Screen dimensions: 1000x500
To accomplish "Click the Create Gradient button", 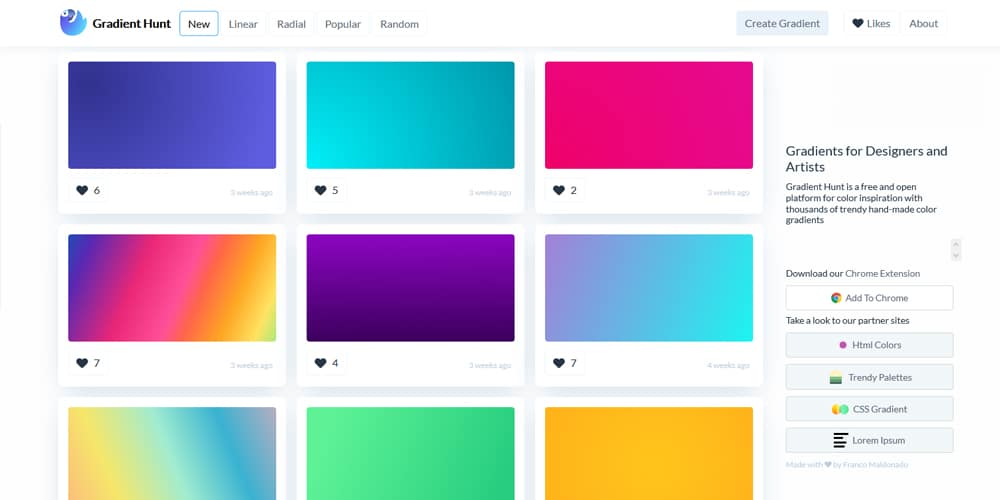I will (782, 23).
